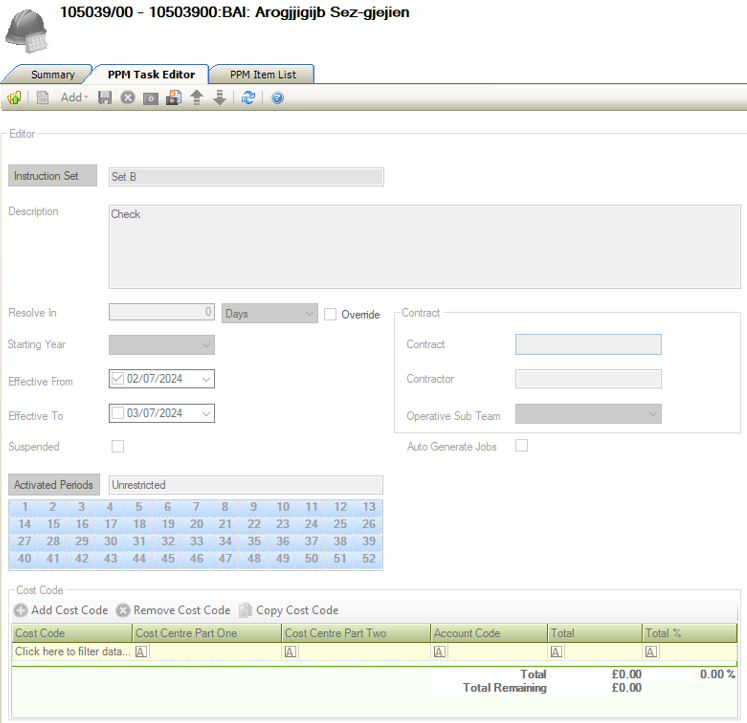
Task: Click the move up arrow icon
Action: (x=197, y=98)
